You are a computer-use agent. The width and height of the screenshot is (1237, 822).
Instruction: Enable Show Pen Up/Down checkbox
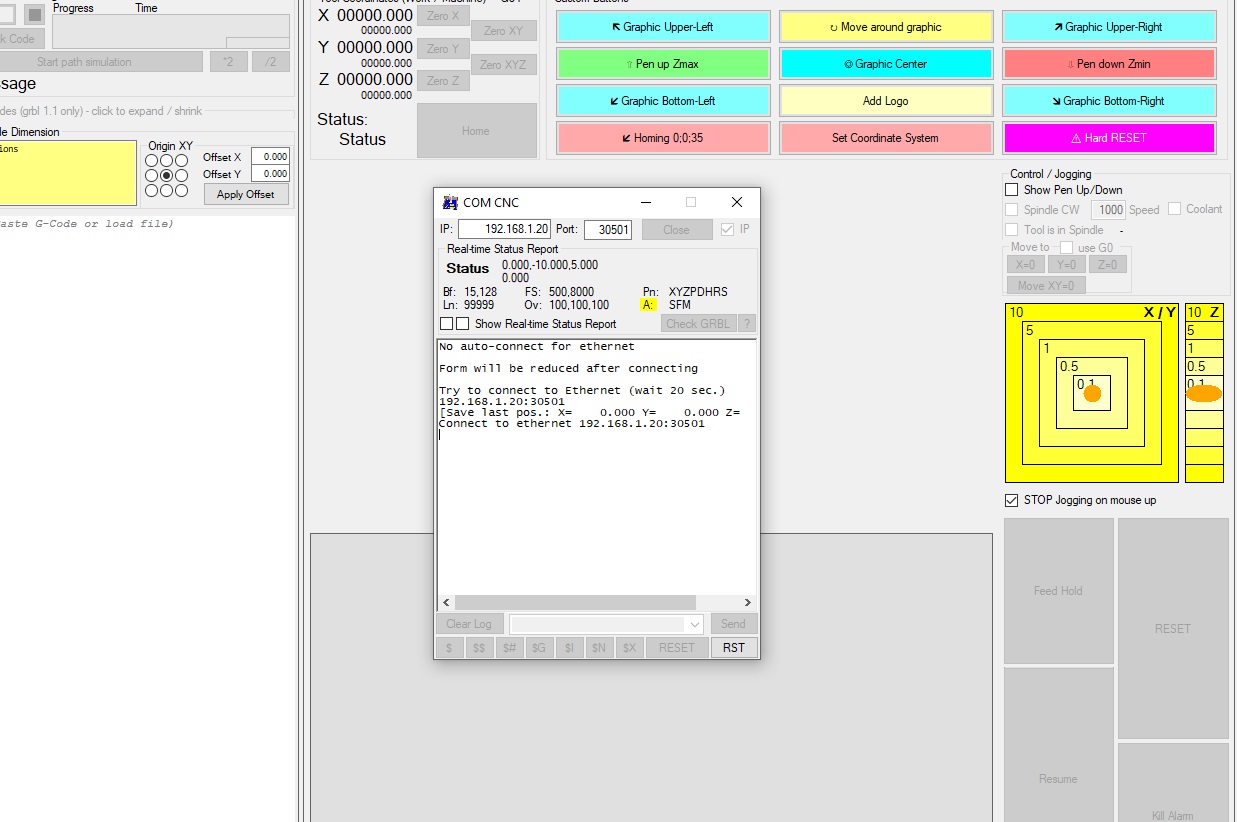click(1012, 190)
